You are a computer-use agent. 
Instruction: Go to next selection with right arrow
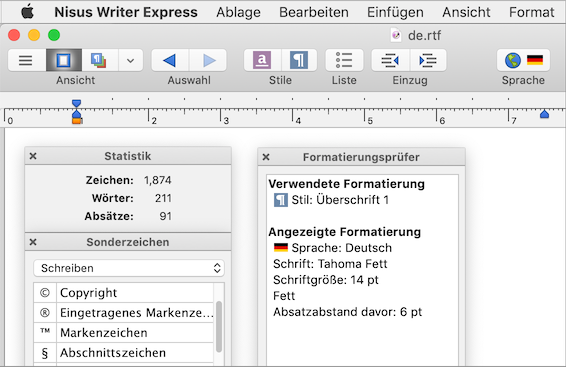(x=208, y=60)
